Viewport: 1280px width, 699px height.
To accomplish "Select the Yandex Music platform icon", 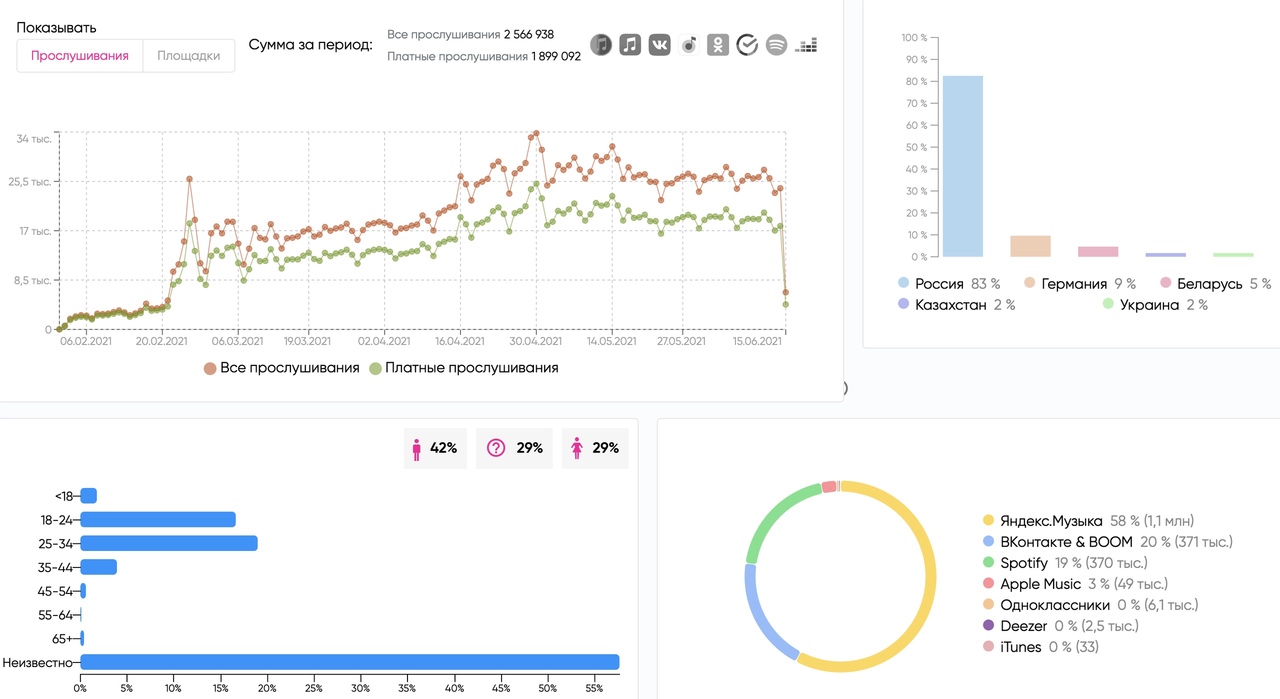I will coord(688,45).
